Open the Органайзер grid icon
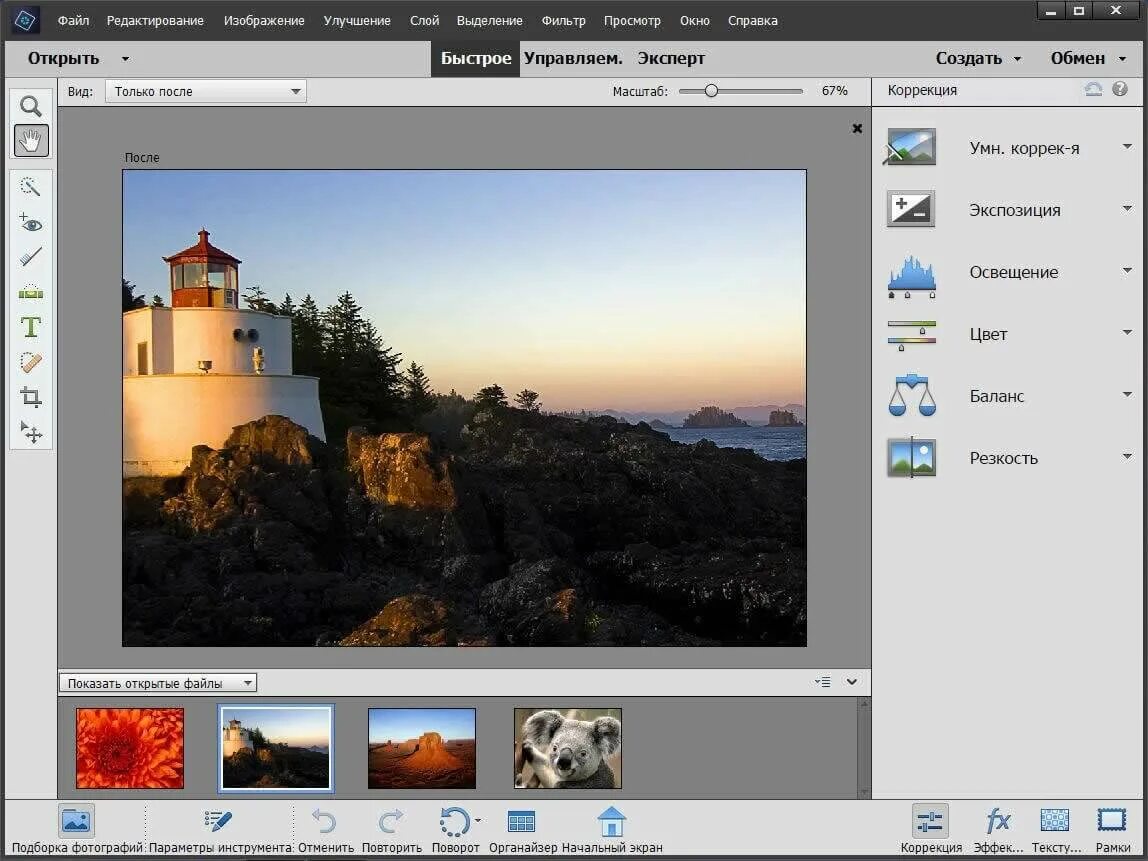1148x861 pixels. coord(521,822)
